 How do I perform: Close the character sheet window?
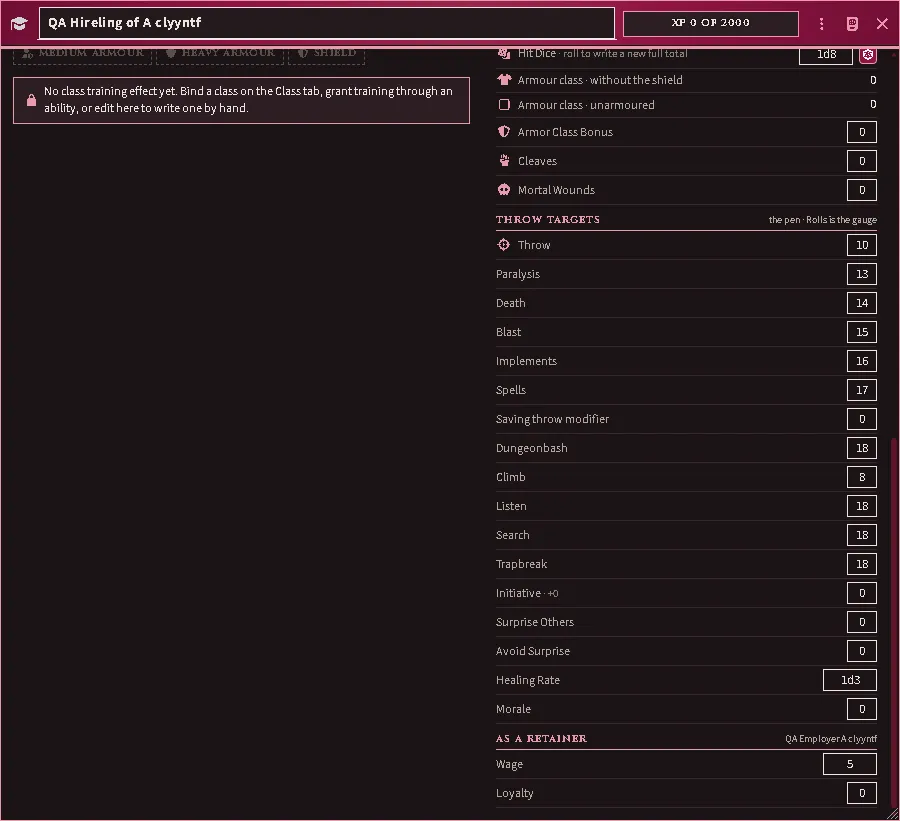882,24
